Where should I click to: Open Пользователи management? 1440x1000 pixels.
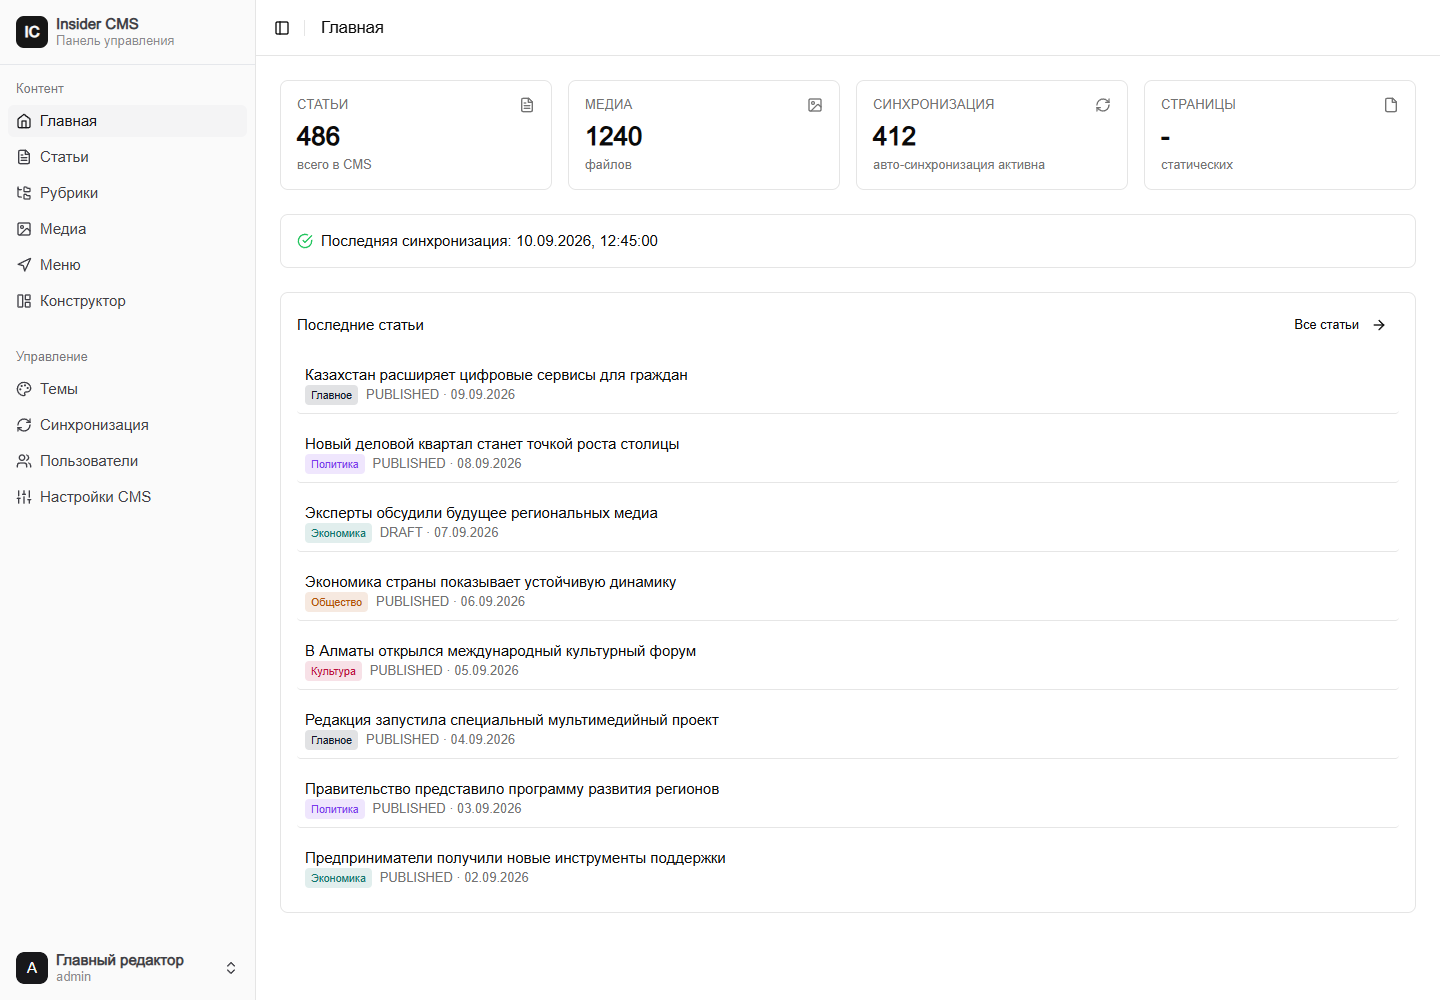(x=128, y=461)
